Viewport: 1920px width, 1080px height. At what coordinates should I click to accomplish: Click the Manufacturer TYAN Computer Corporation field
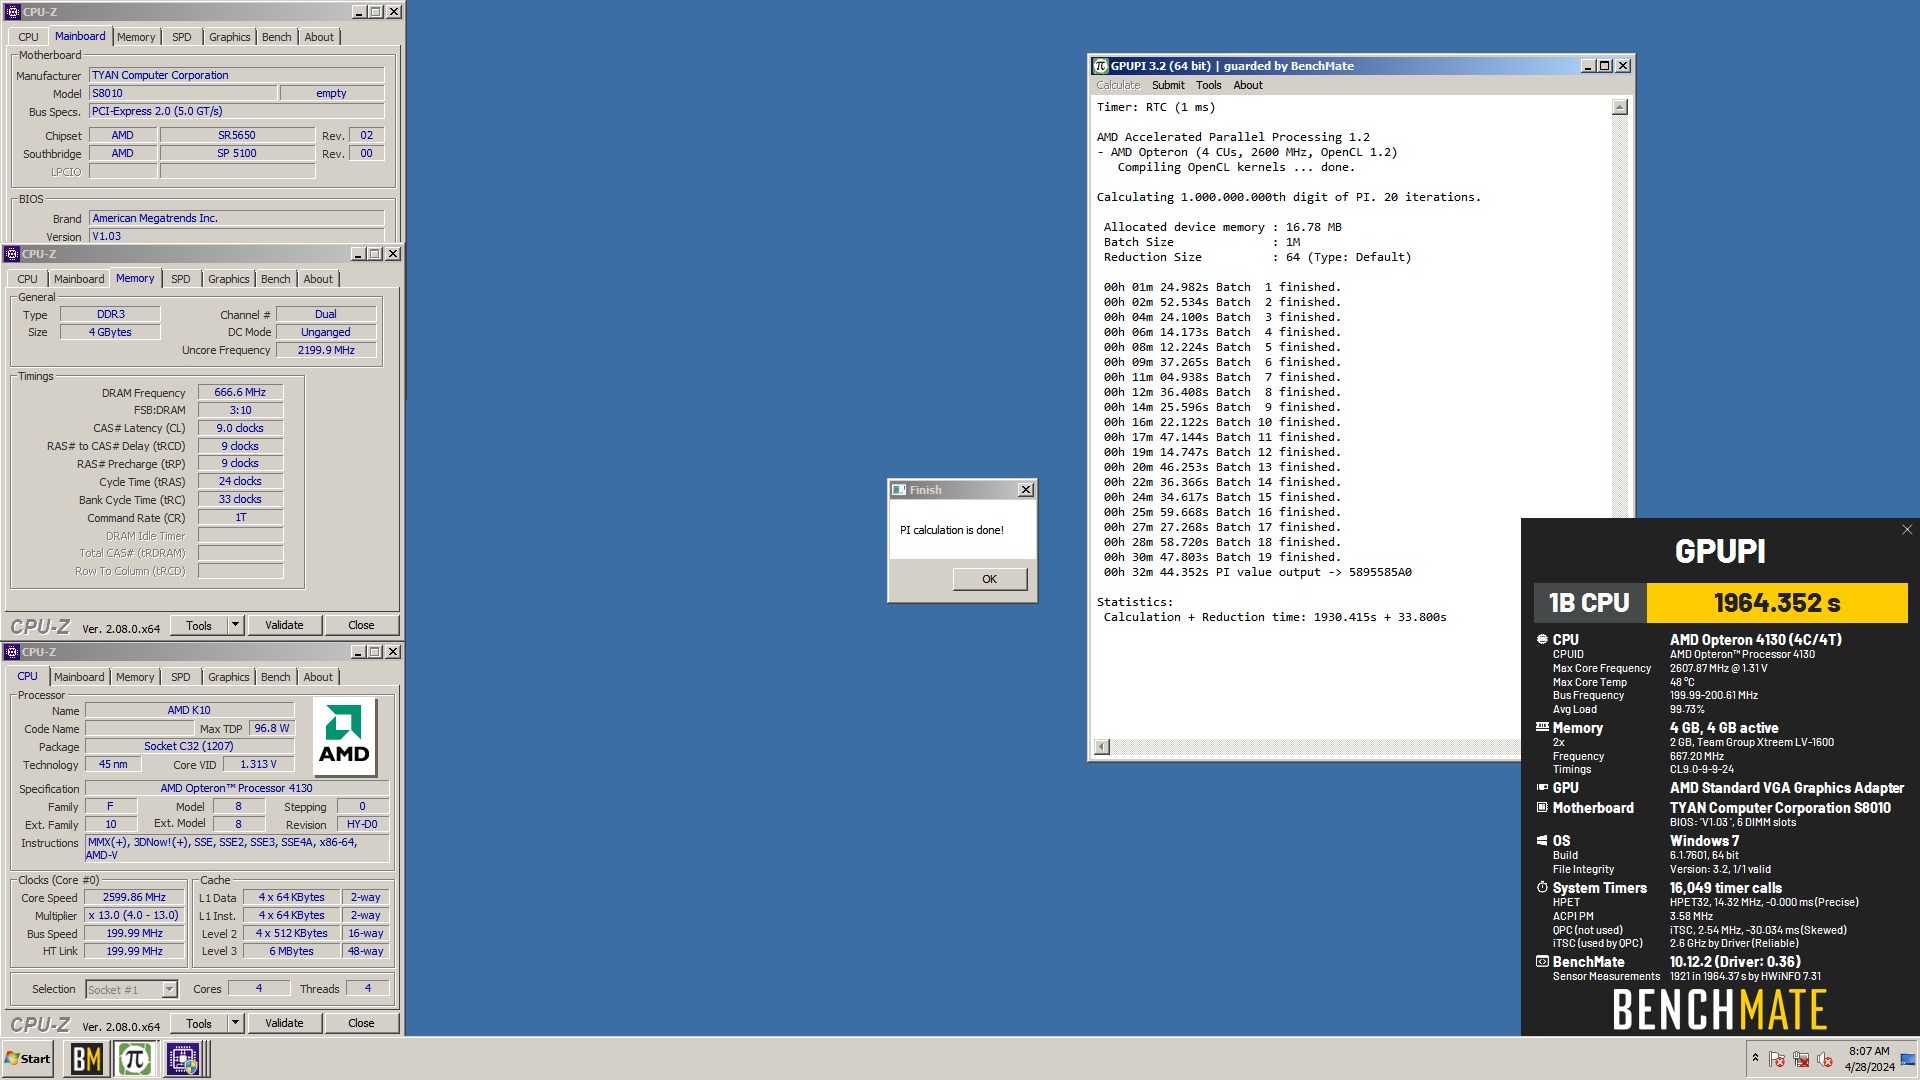pos(237,75)
